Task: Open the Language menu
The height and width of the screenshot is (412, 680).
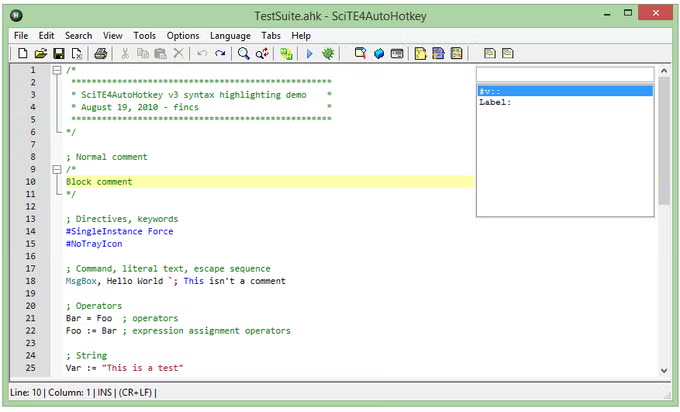Action: [230, 35]
